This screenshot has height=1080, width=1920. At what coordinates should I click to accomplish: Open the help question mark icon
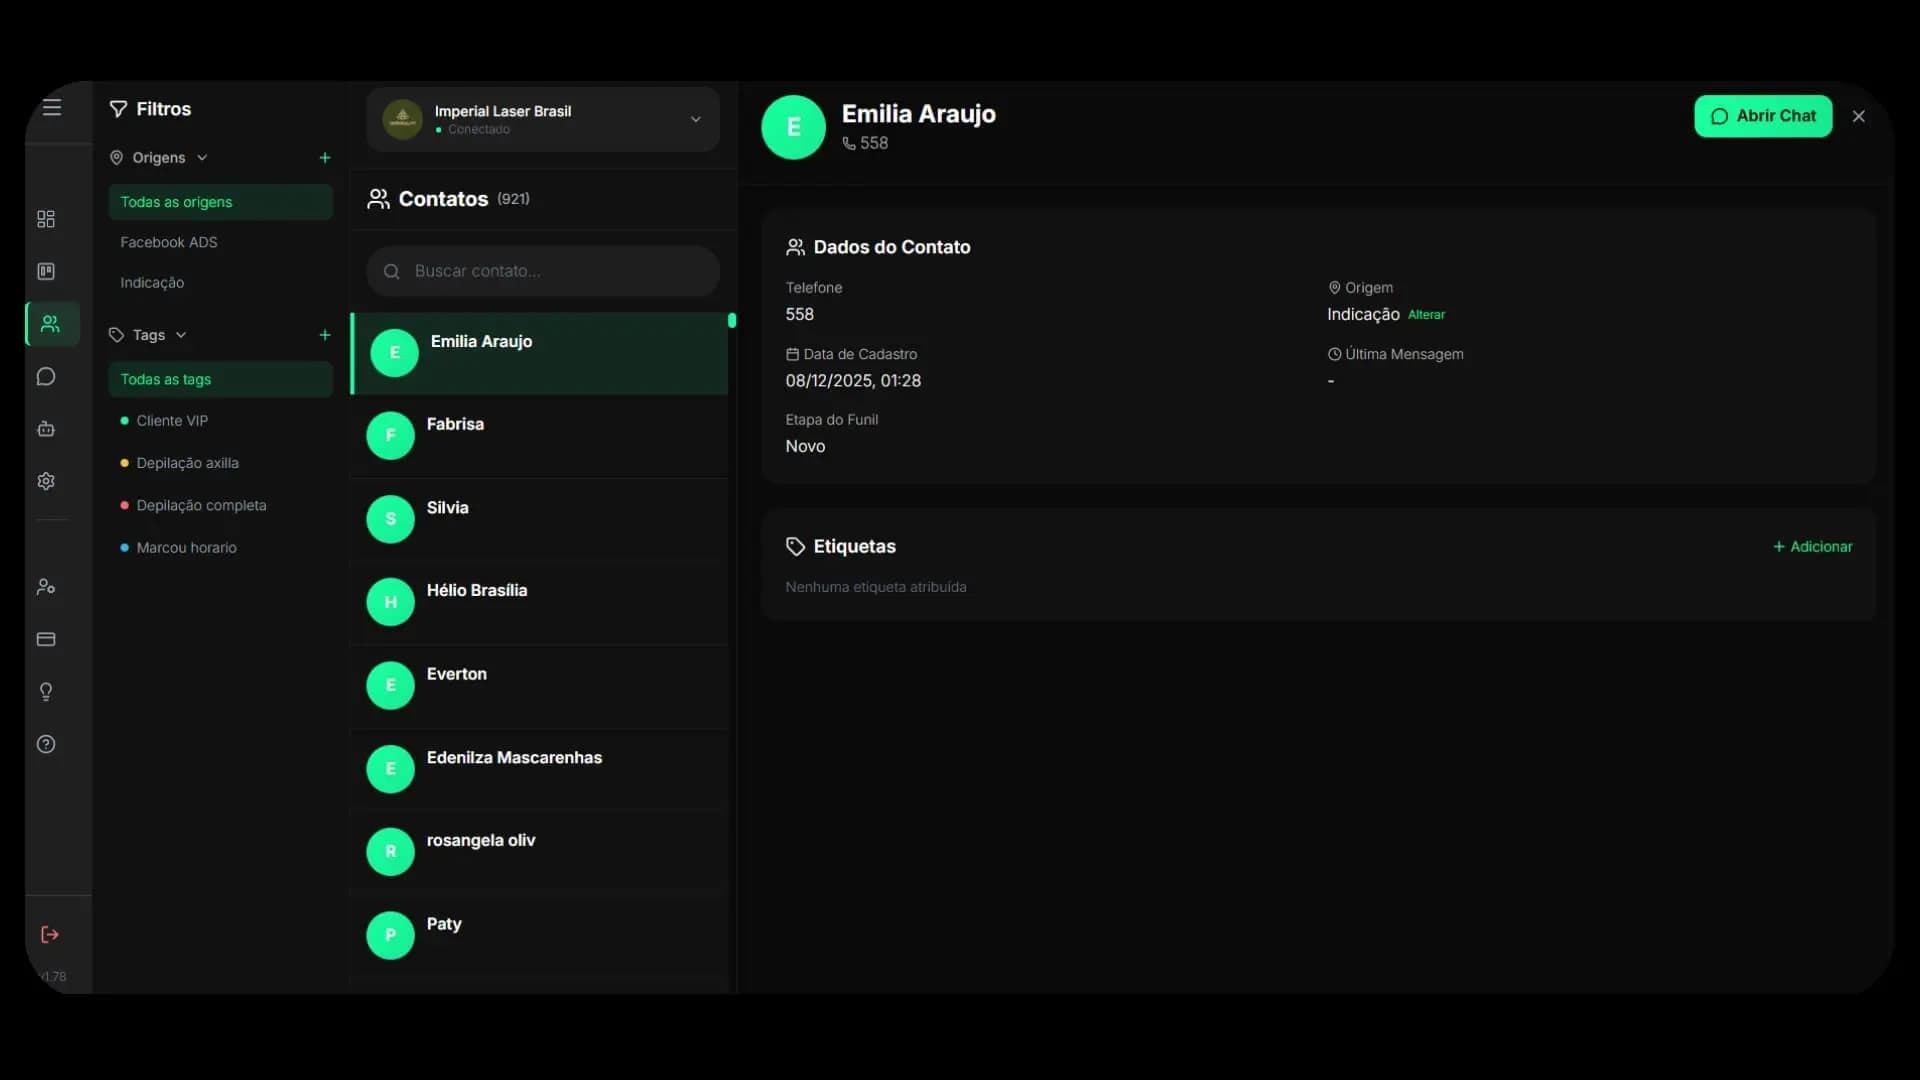pyautogui.click(x=46, y=744)
